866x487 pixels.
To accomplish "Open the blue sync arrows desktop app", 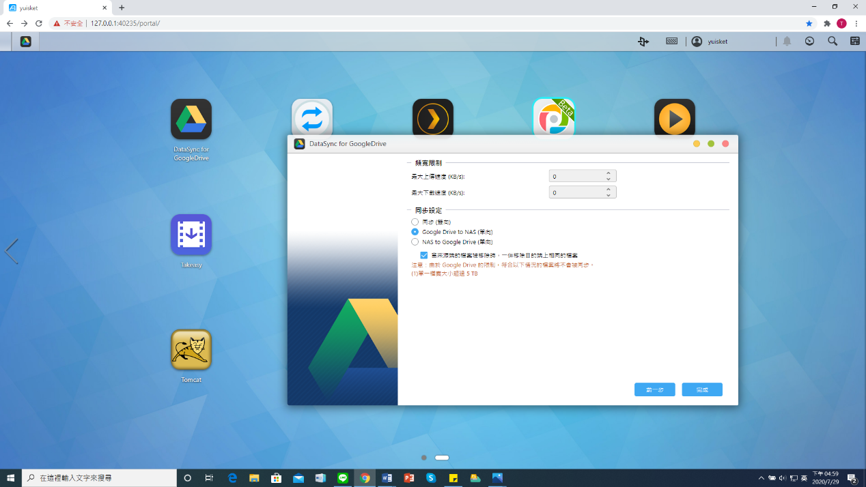I will point(312,117).
